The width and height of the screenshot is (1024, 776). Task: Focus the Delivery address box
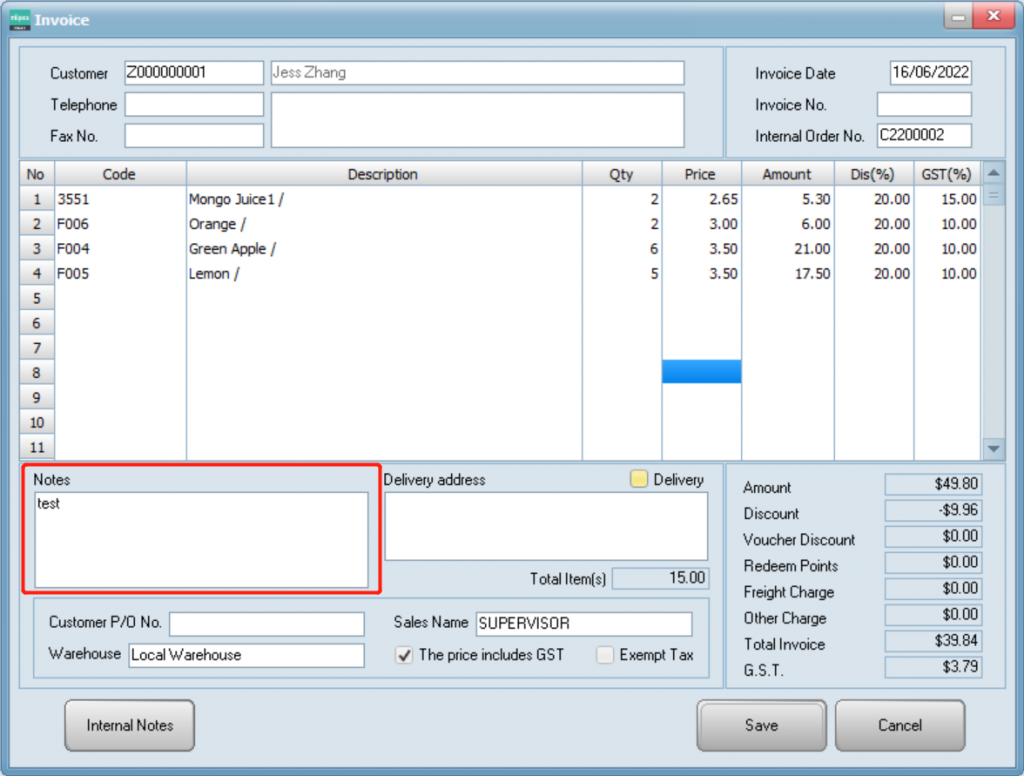546,526
